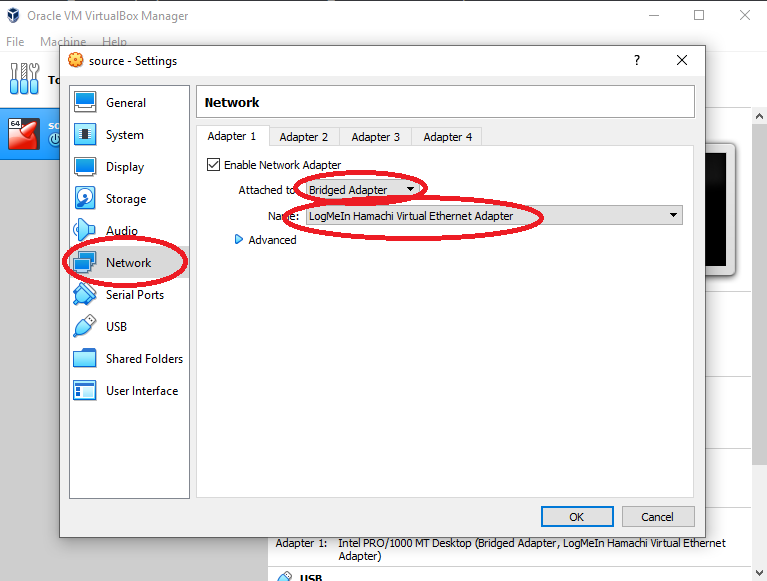Select the System chip icon
Viewport: 767px width, 581px height.
(85, 134)
